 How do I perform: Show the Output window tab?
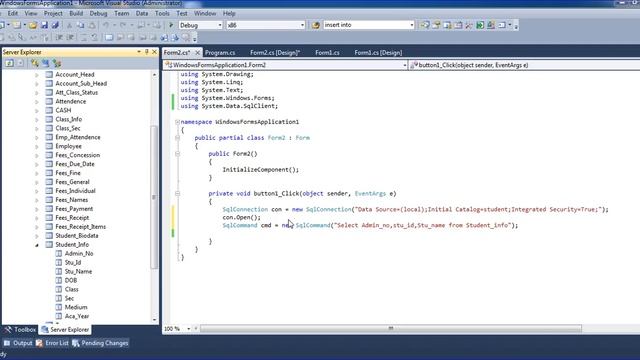(18, 343)
